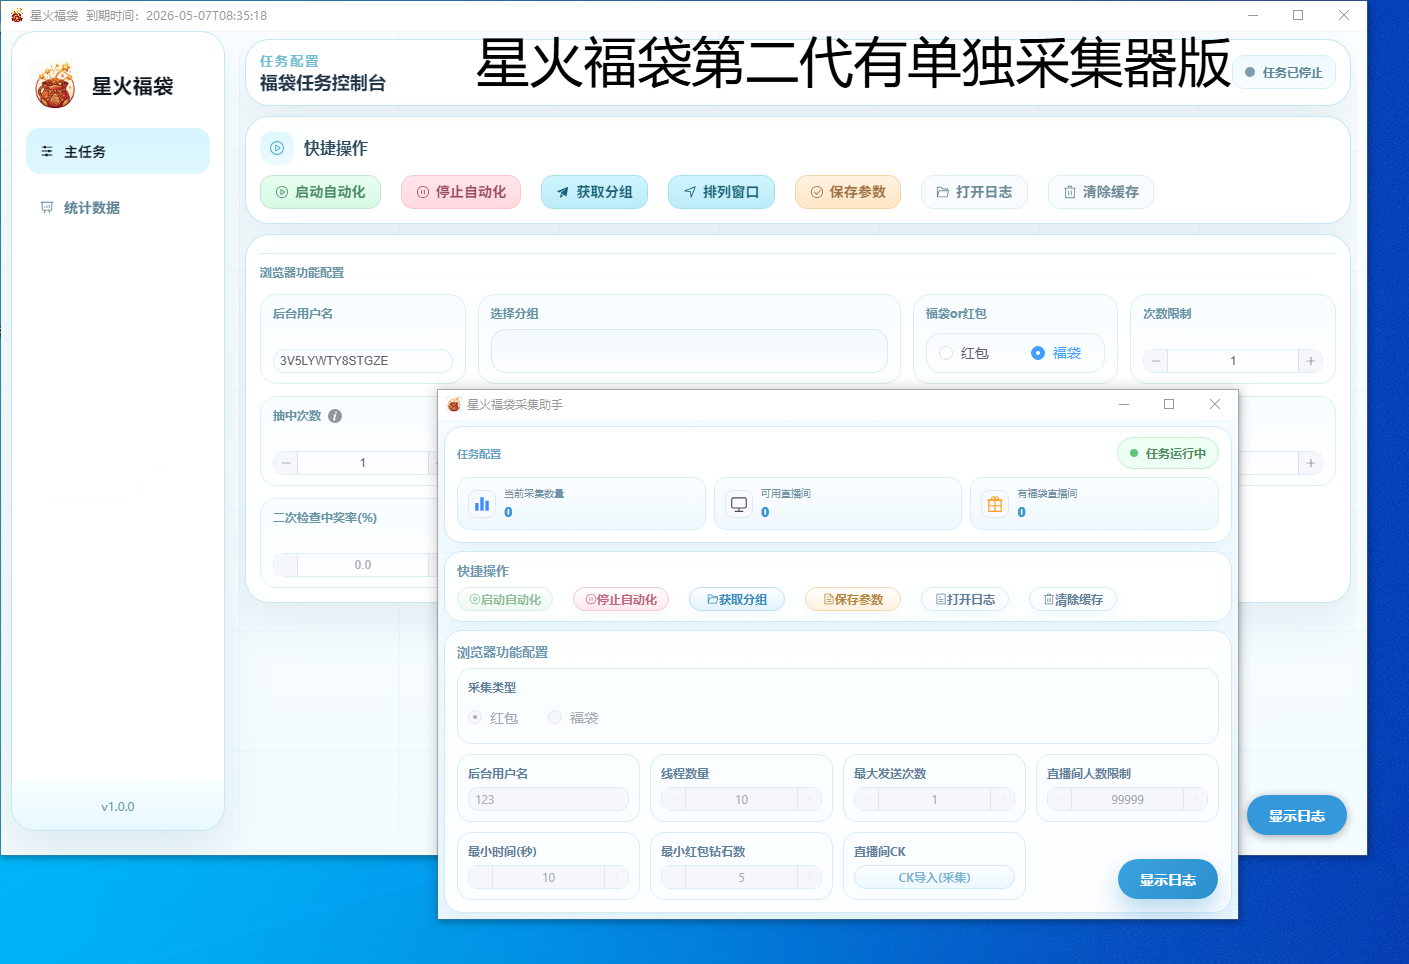Choose 红包 under 采集类型

coord(475,717)
